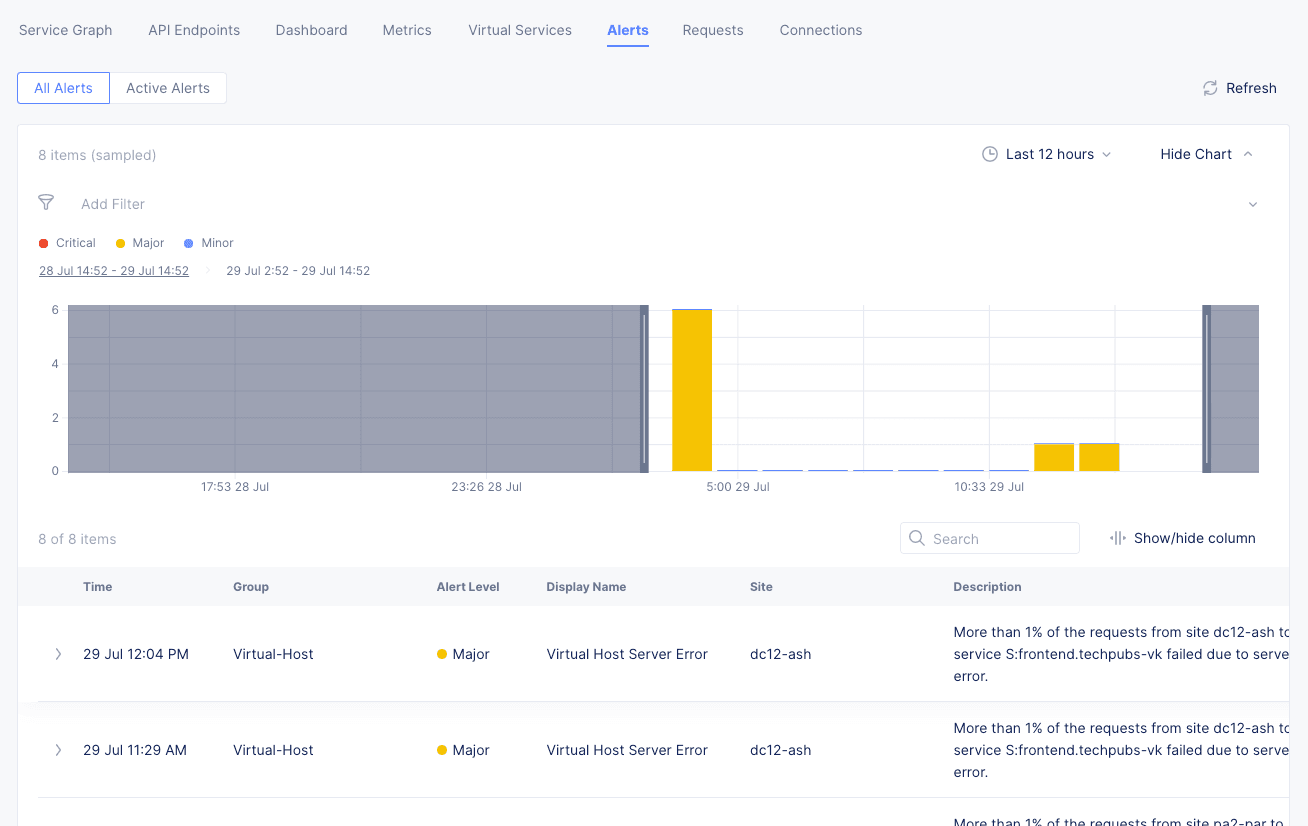The height and width of the screenshot is (826, 1308).
Task: Expand the 29 Jul 11:29 AM alert row
Action: [58, 750]
